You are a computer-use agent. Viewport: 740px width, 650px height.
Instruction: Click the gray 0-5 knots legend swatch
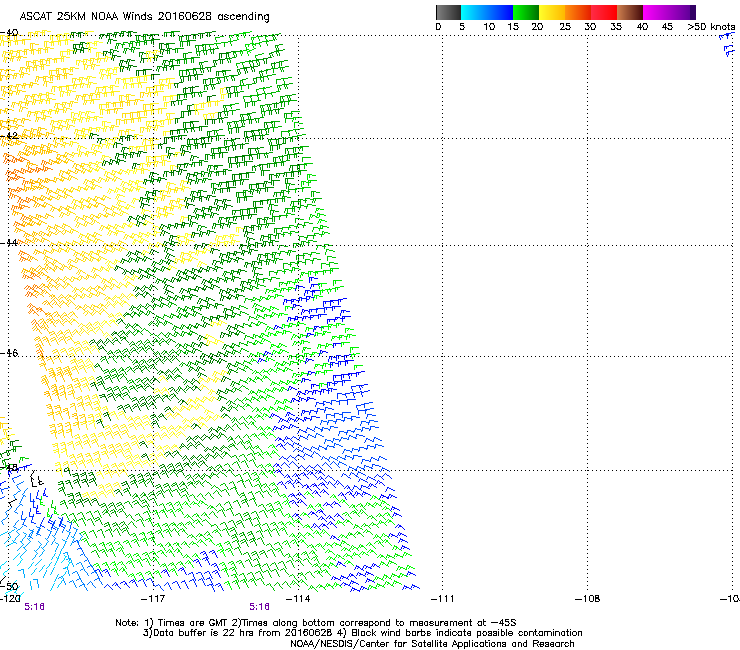pos(448,12)
